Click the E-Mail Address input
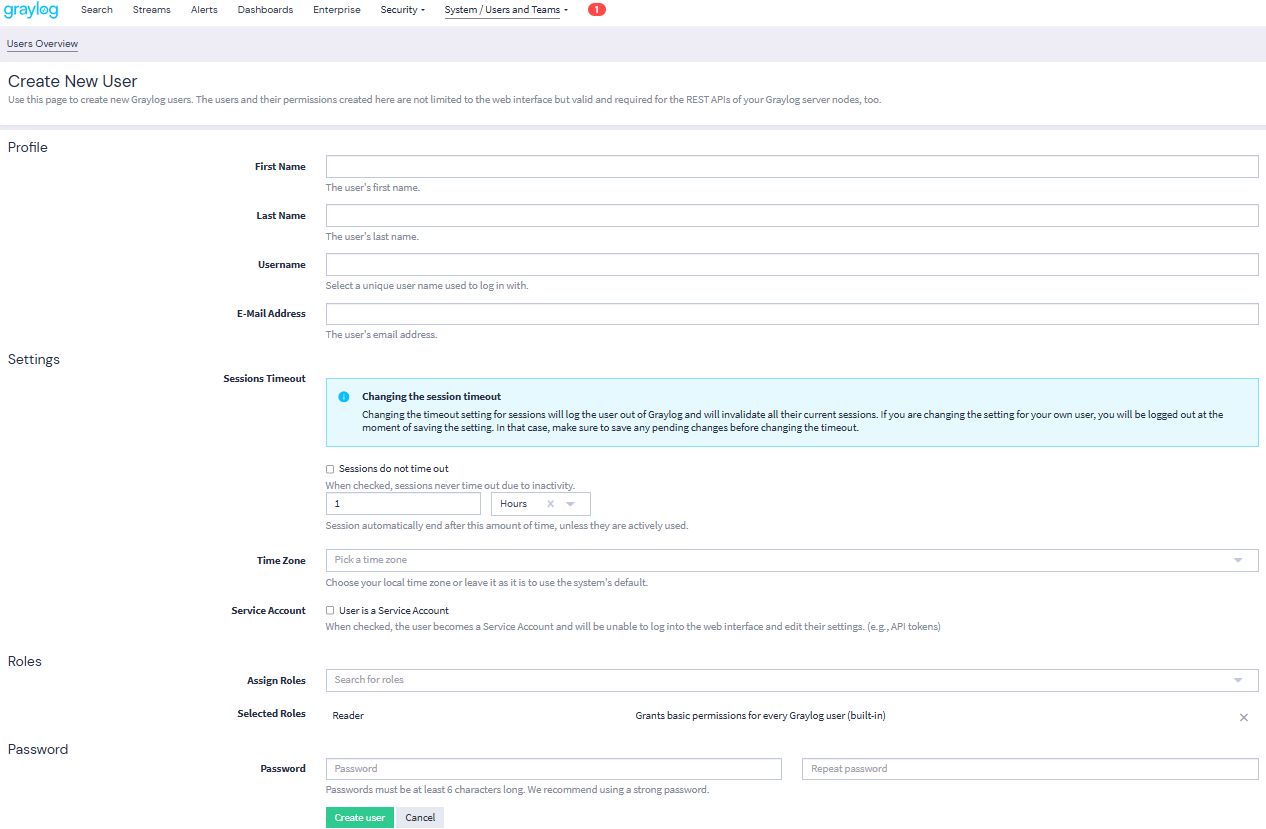The width and height of the screenshot is (1266, 829). [x=791, y=314]
